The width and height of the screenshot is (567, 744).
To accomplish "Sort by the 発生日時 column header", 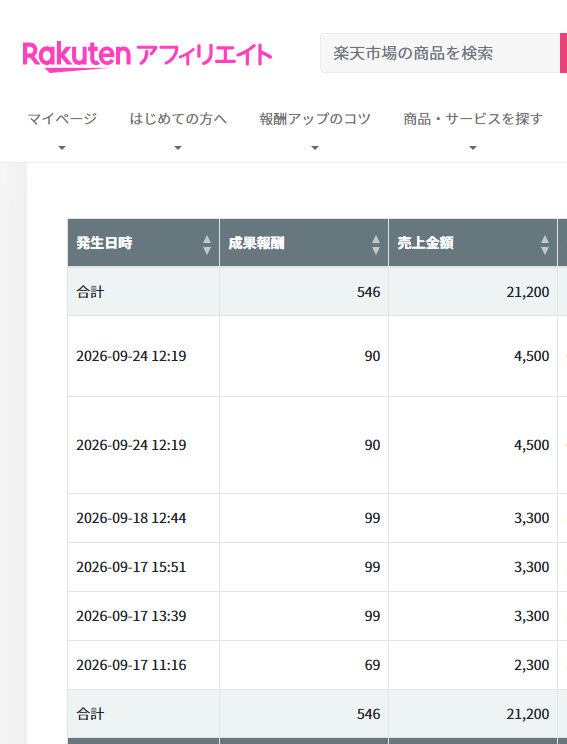I will coord(144,243).
